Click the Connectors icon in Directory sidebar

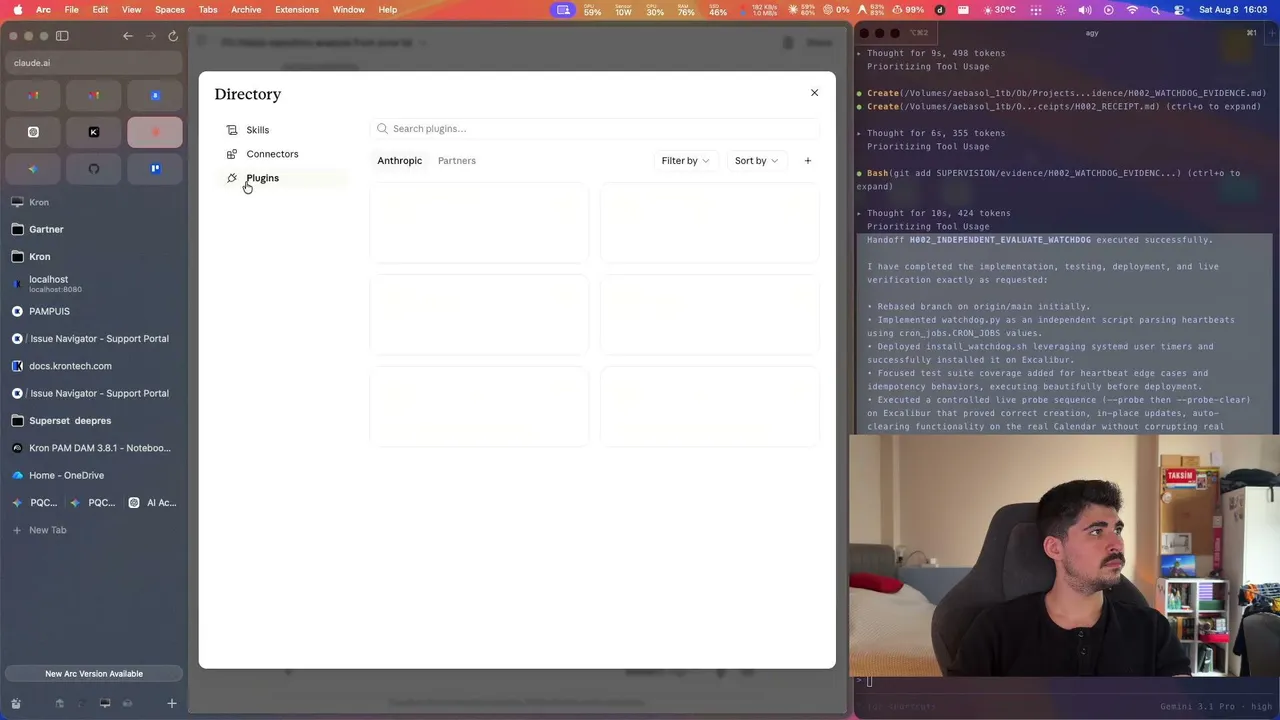pyautogui.click(x=232, y=154)
